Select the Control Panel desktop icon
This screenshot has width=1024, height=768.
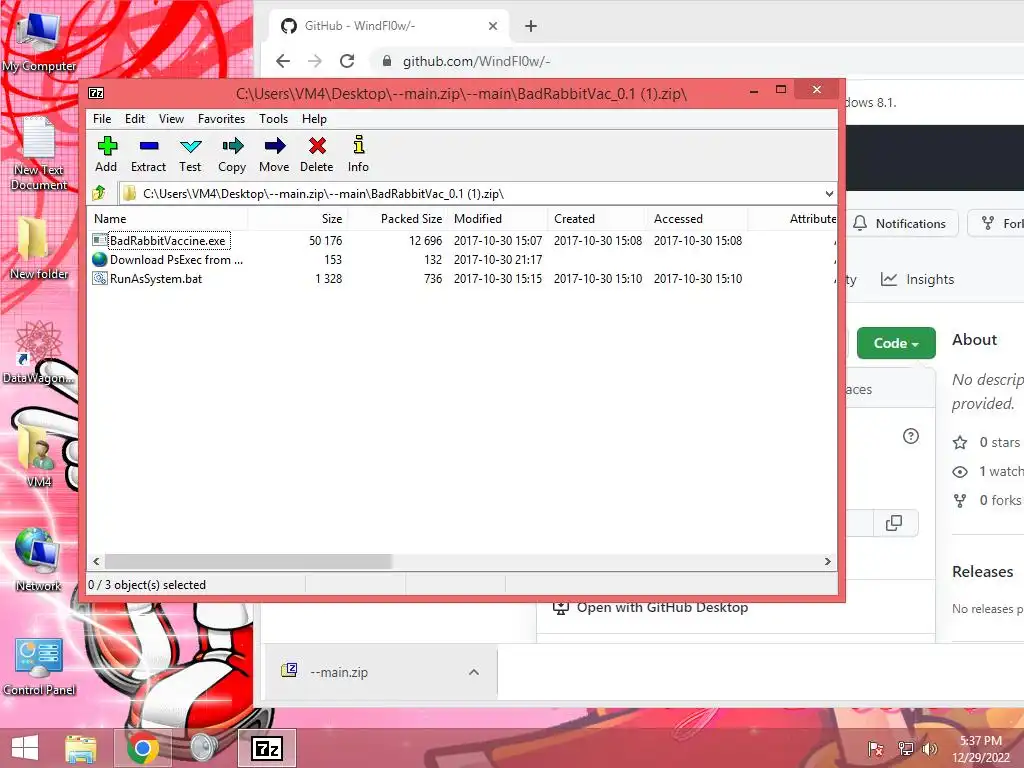(39, 666)
